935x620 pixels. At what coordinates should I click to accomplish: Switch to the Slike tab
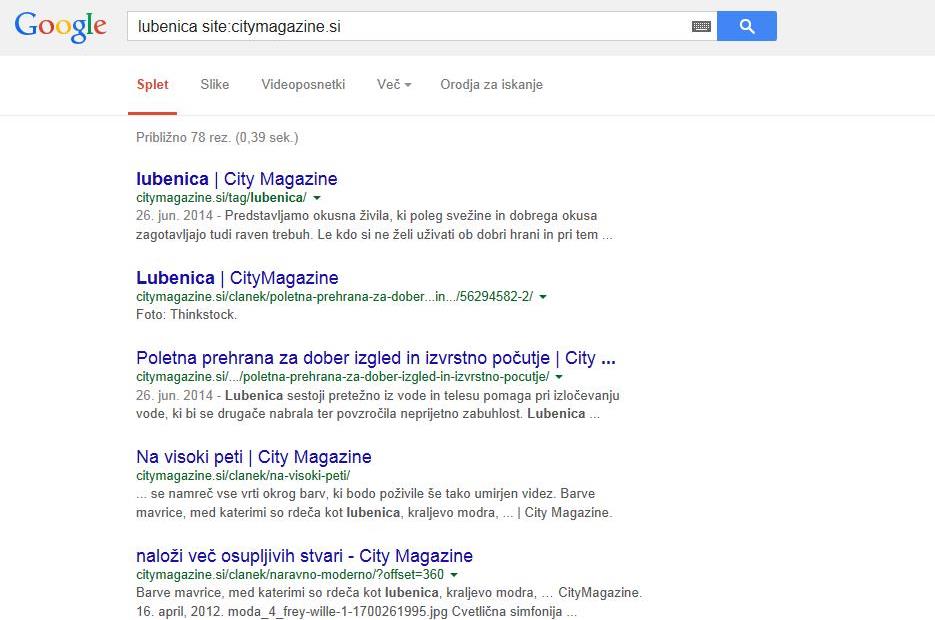pyautogui.click(x=215, y=85)
